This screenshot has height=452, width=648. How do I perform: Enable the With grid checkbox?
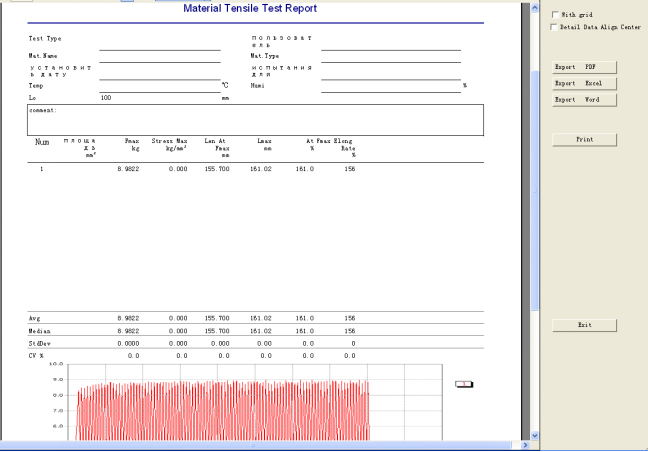(x=556, y=15)
